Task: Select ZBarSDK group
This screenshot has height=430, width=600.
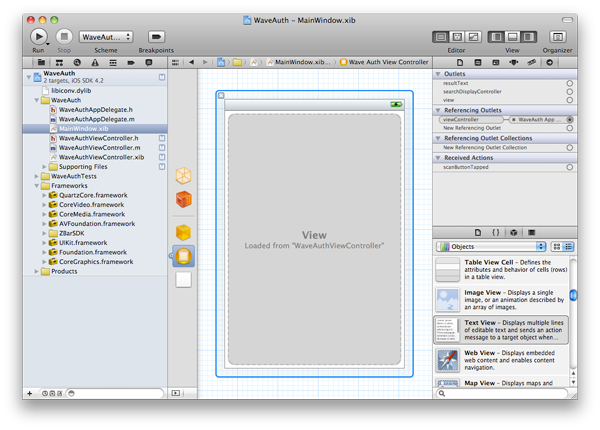Action: (72, 233)
